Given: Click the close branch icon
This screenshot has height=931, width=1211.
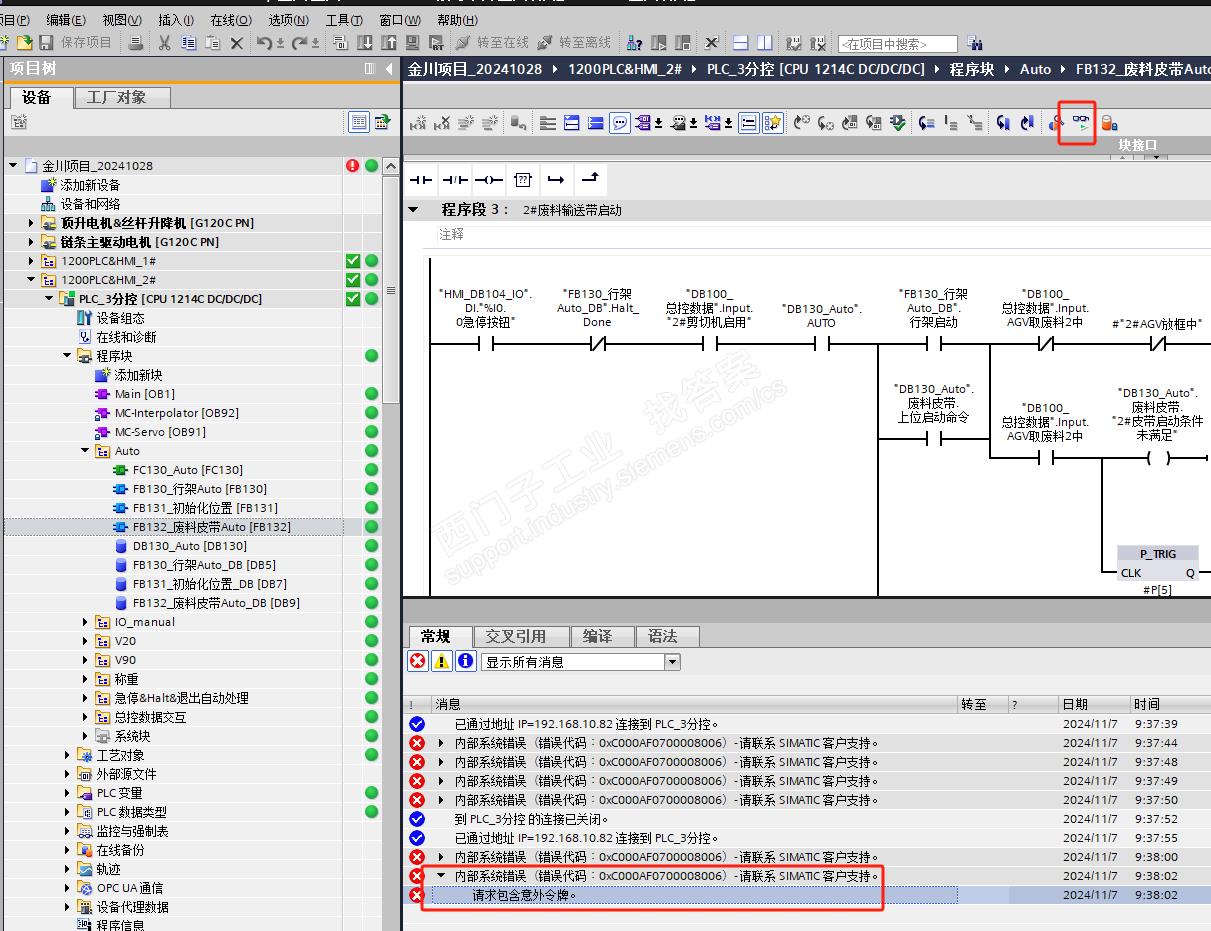Looking at the screenshot, I should [x=589, y=180].
